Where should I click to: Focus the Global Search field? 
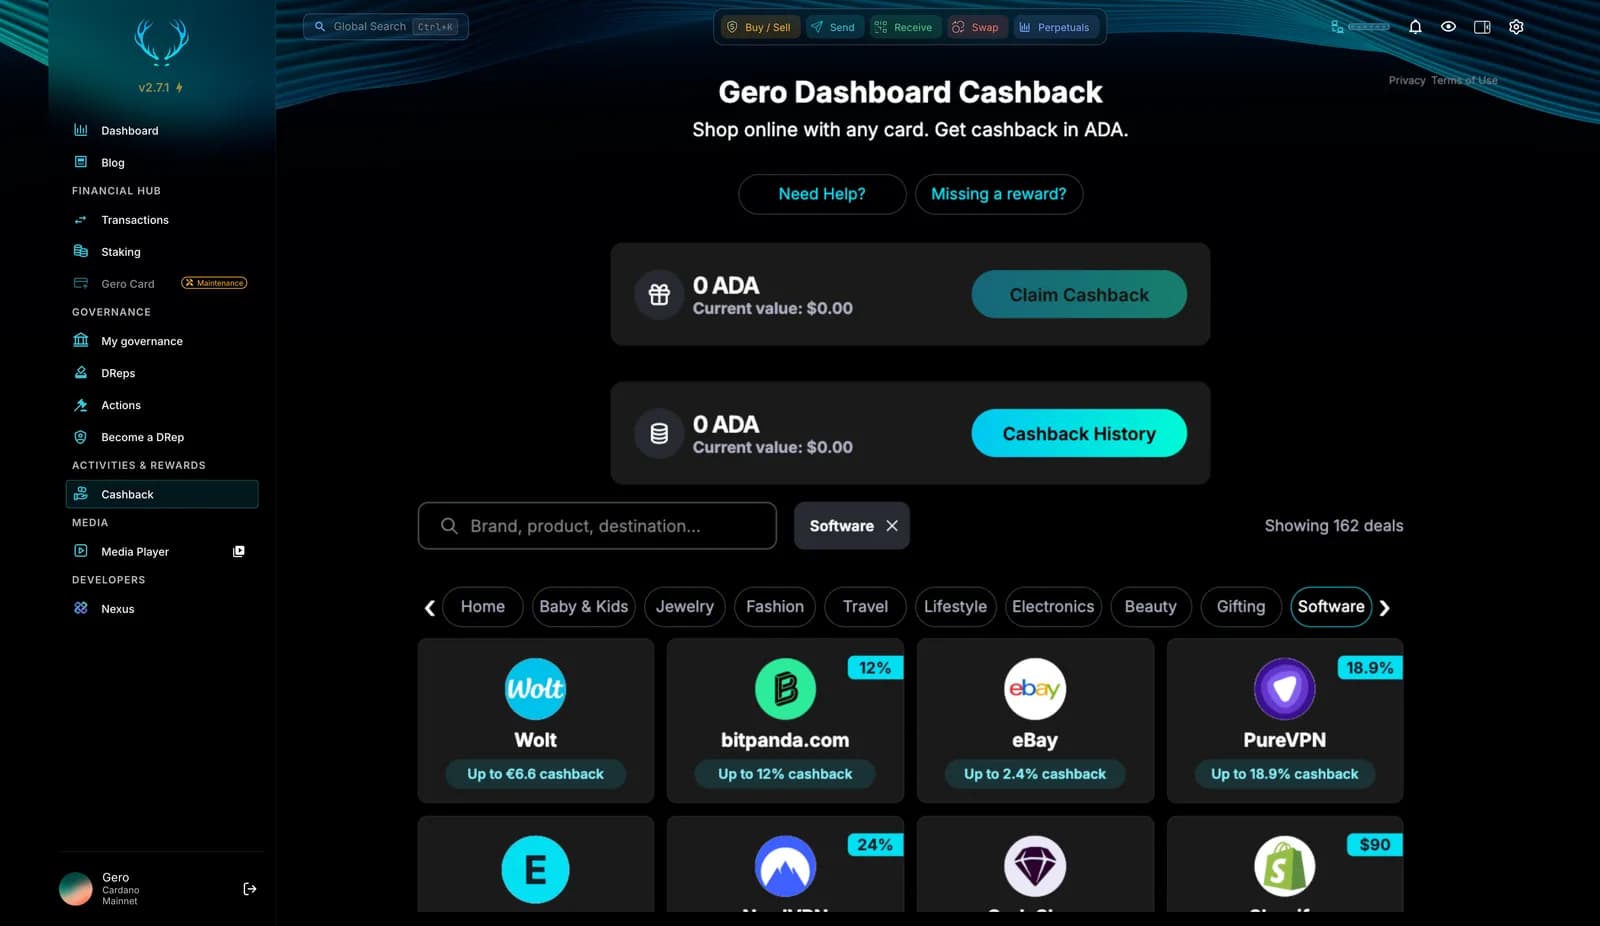pyautogui.click(x=386, y=27)
